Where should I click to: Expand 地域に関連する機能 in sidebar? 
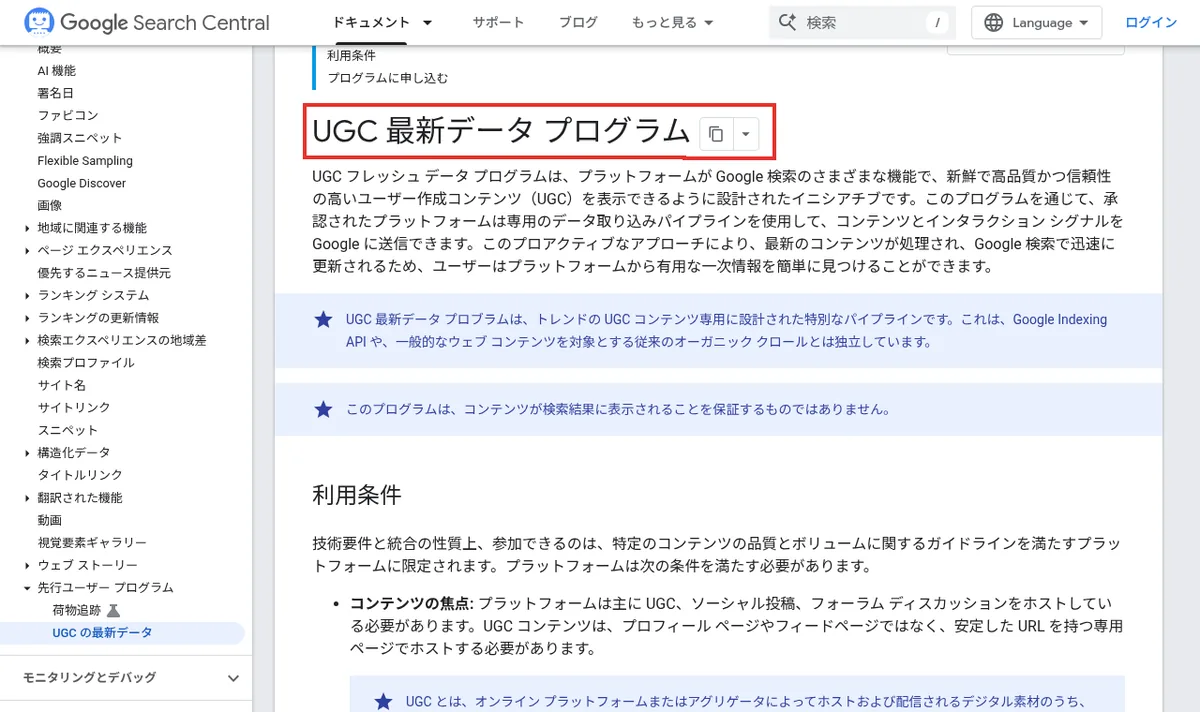[27, 228]
